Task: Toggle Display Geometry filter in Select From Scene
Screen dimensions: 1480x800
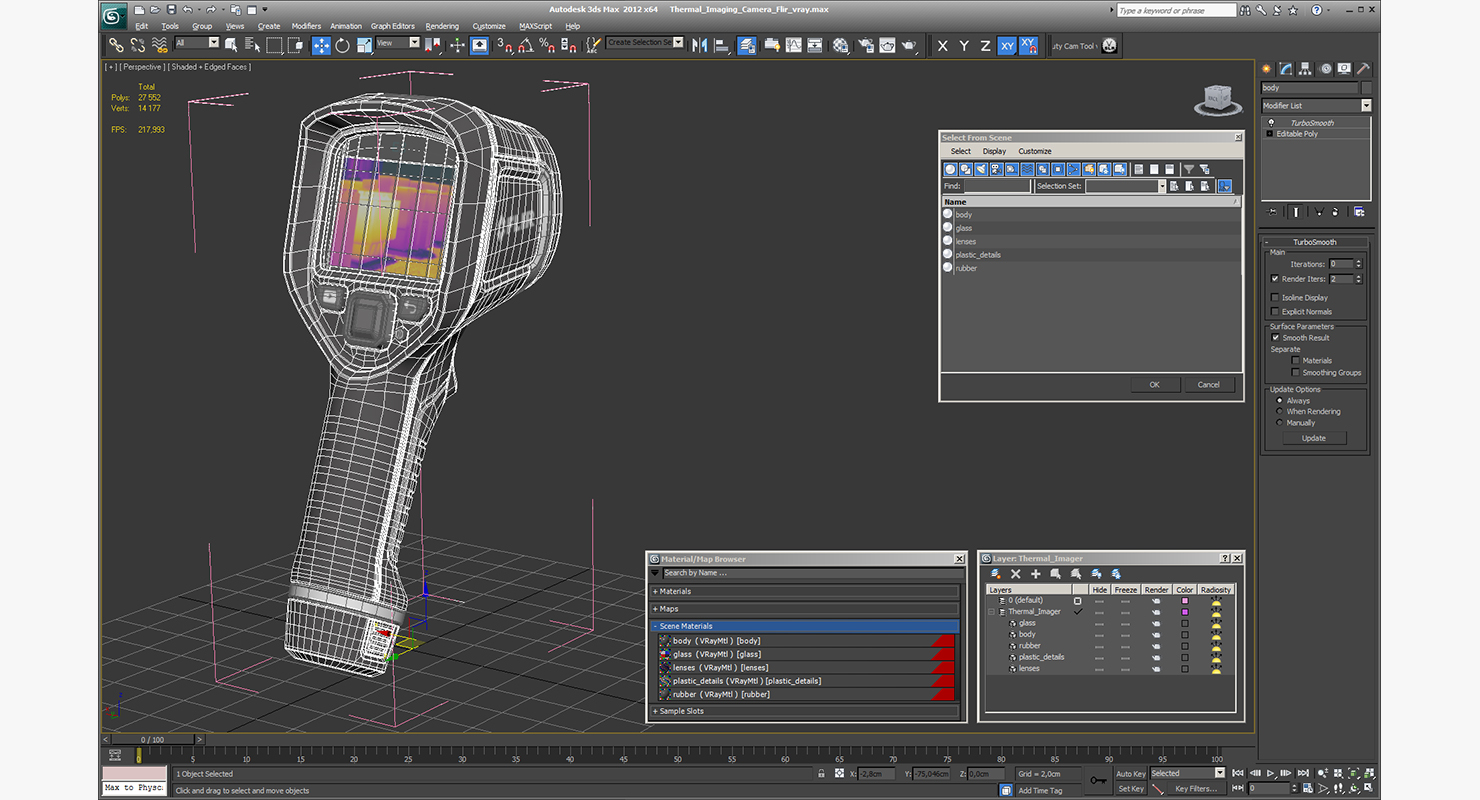Action: tap(951, 169)
